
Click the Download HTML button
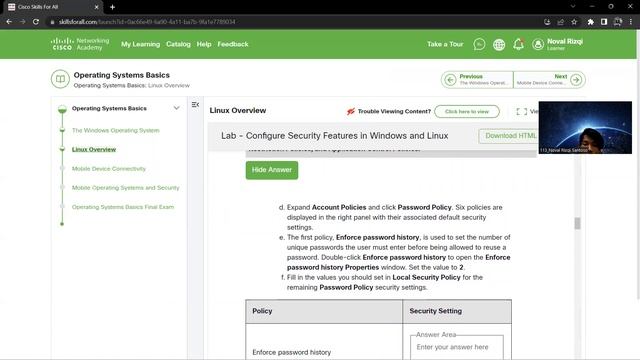[509, 136]
